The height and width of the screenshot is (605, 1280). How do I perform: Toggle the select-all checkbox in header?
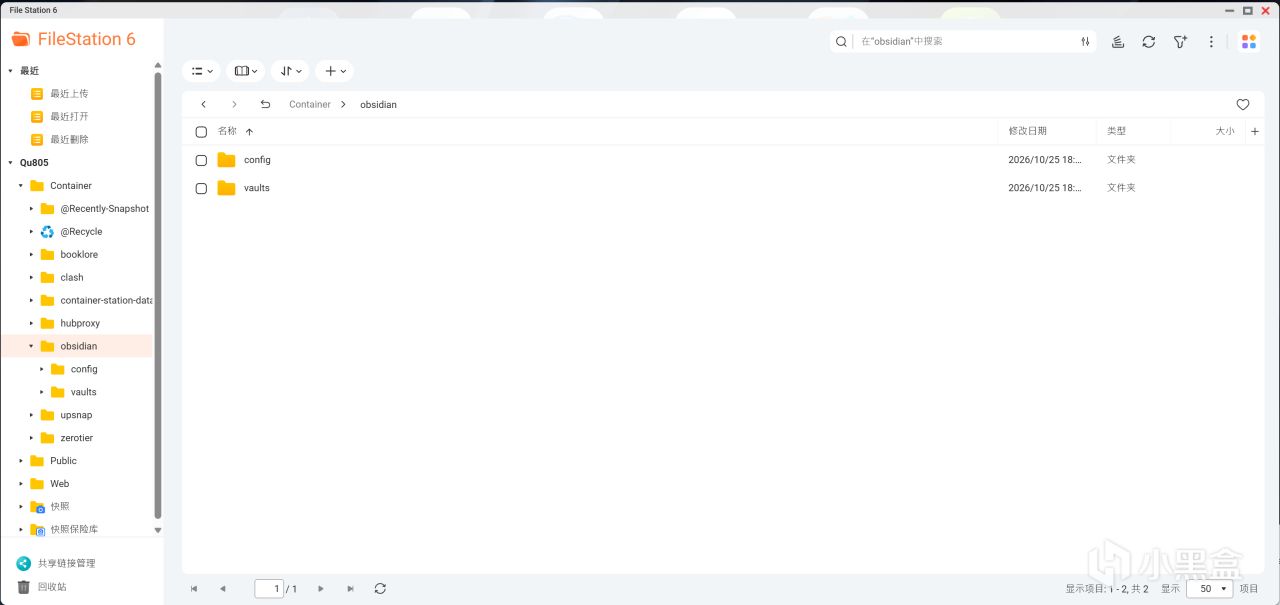tap(201, 132)
